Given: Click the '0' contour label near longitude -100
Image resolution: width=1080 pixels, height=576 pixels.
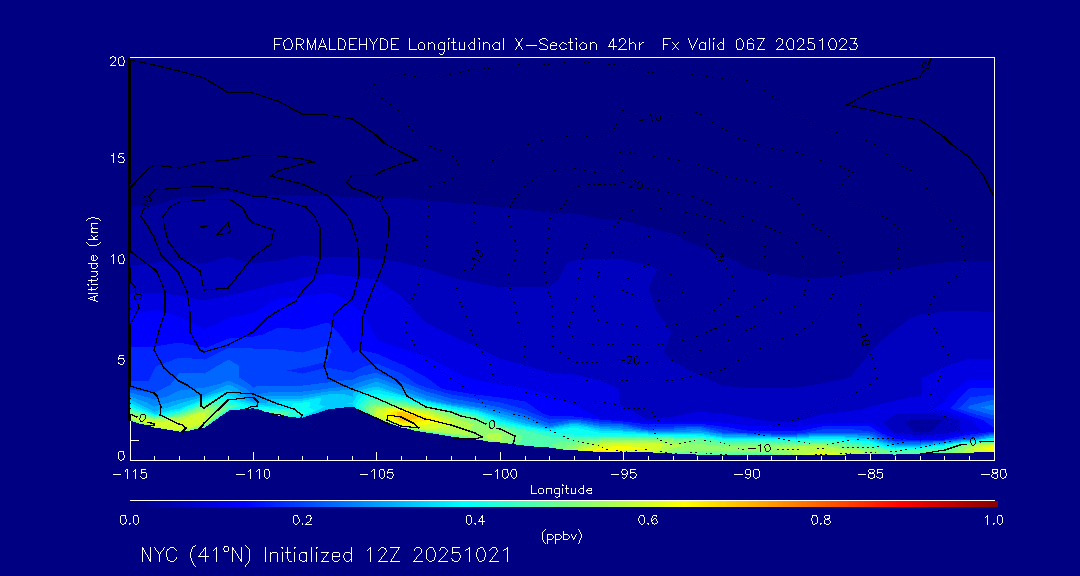Looking at the screenshot, I should [491, 425].
